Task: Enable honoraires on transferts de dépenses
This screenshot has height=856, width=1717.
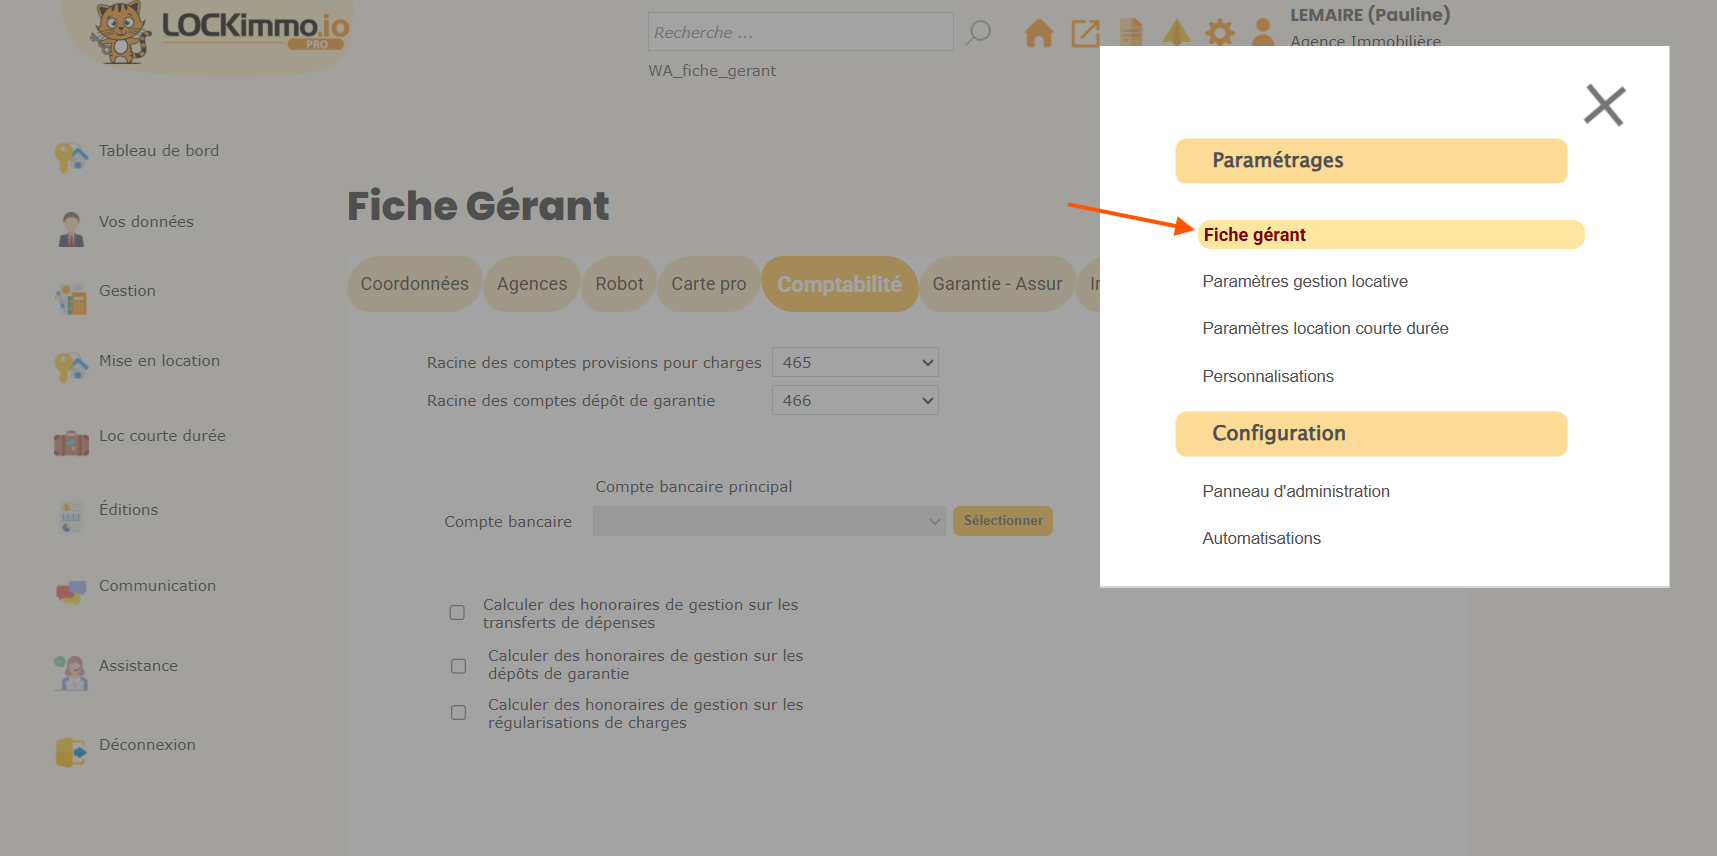Action: coord(457,613)
